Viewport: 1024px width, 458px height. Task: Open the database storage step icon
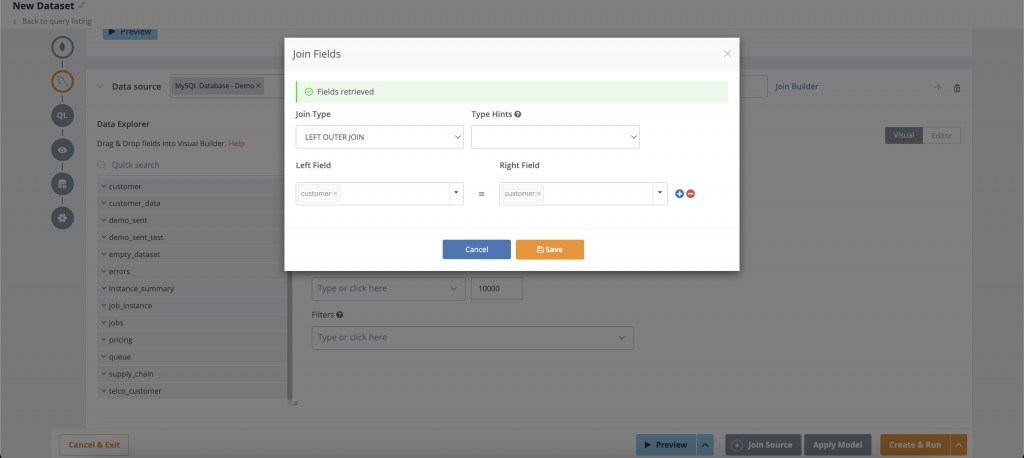tap(62, 184)
